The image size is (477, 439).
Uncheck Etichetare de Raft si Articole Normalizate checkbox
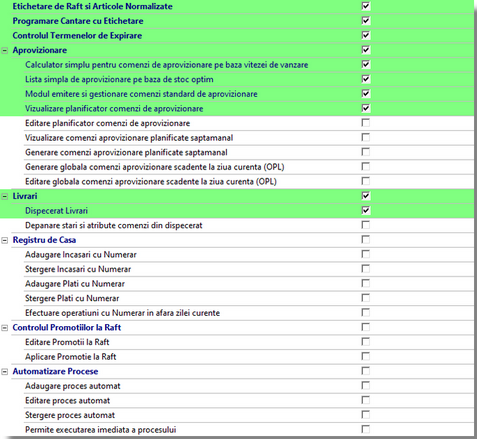(x=366, y=6)
